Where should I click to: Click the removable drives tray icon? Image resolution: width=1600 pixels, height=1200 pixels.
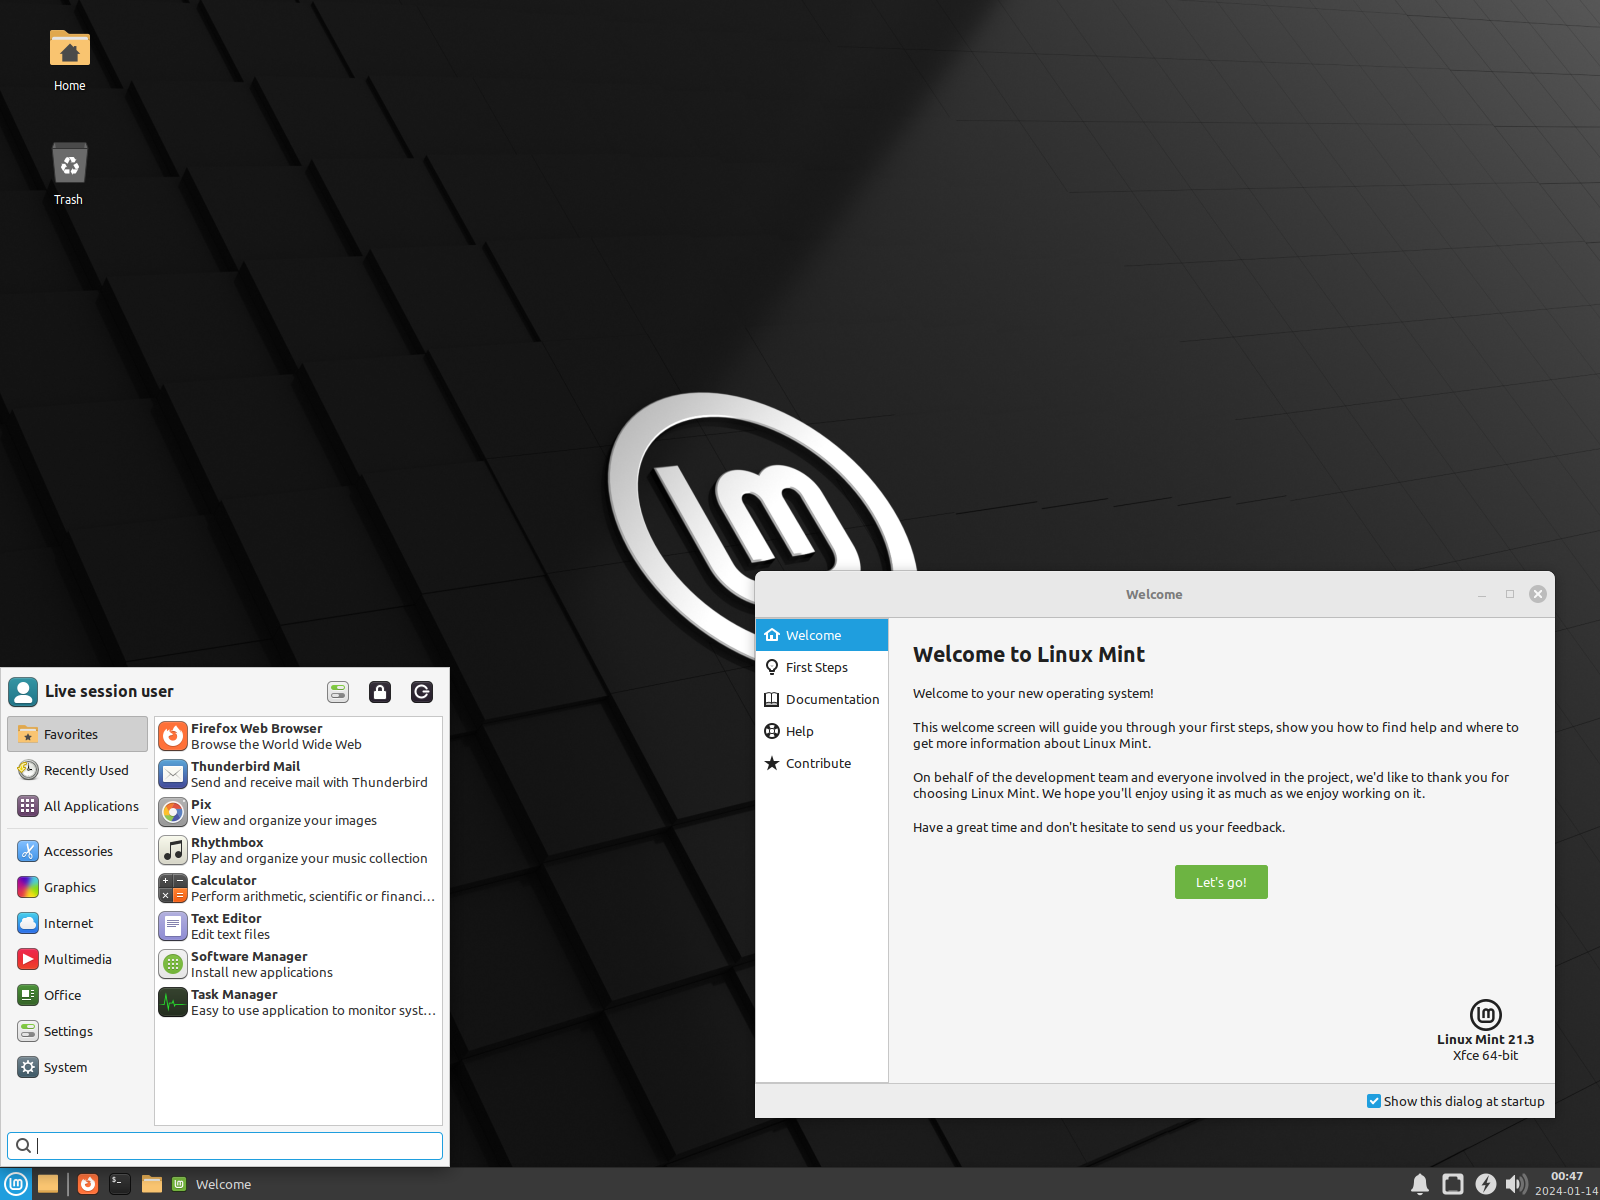click(1453, 1184)
